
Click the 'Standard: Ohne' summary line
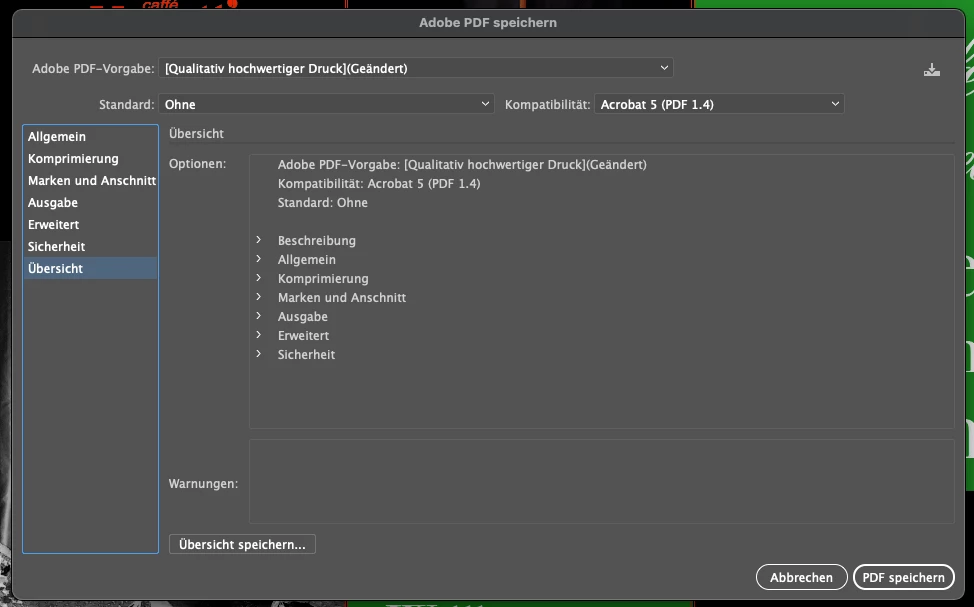pos(322,203)
